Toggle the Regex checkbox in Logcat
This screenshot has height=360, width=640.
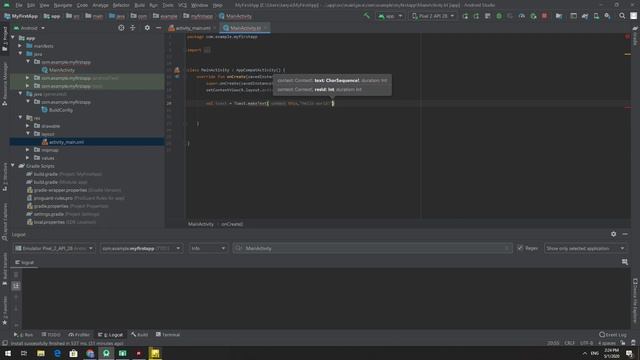pos(520,248)
